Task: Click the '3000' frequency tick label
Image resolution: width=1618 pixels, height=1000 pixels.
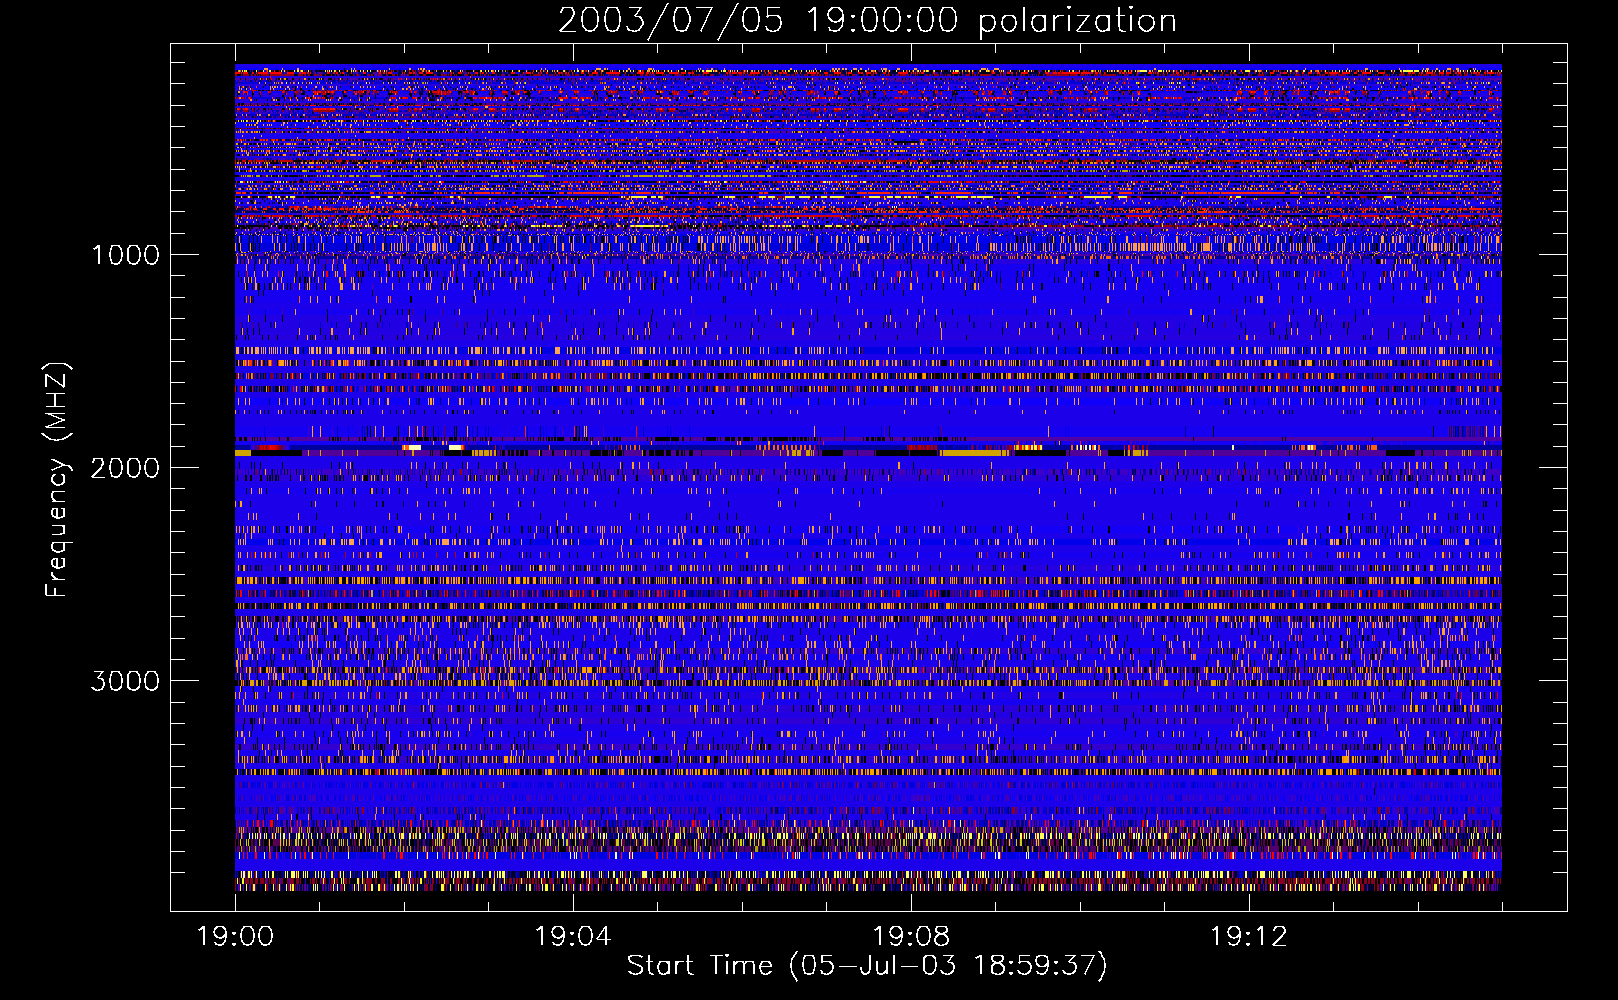Action: click(x=125, y=681)
